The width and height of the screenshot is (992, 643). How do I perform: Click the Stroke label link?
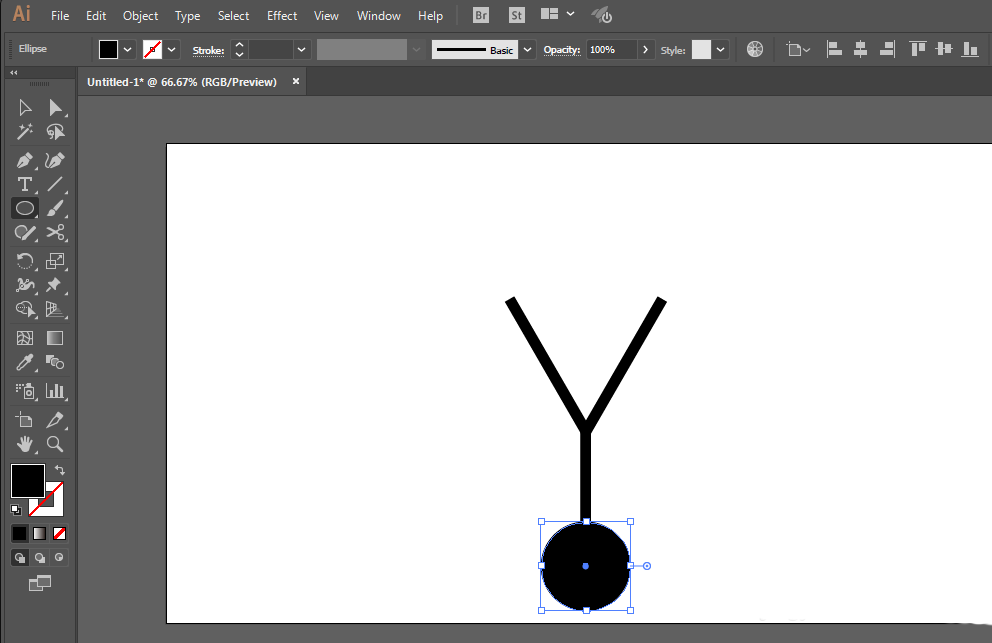pos(208,50)
